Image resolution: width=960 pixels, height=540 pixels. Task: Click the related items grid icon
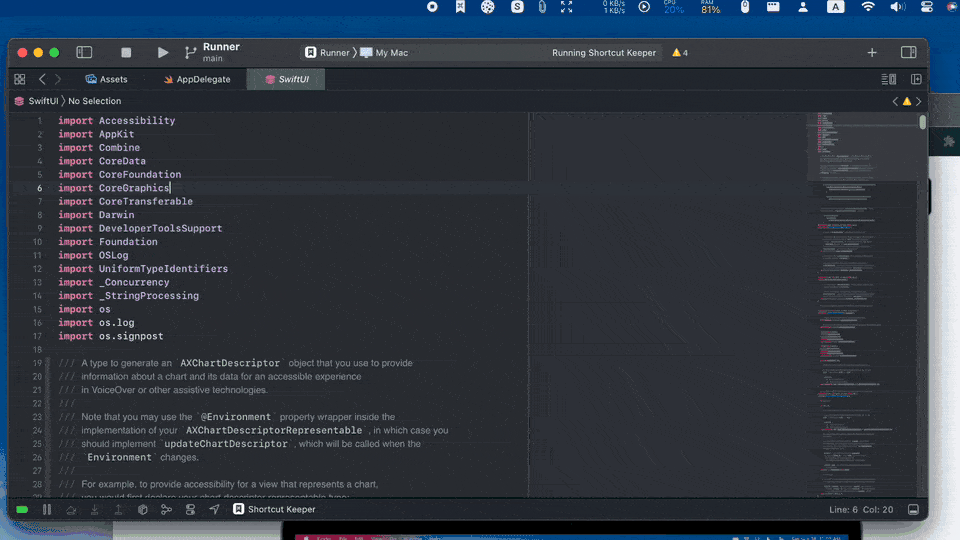click(x=19, y=79)
